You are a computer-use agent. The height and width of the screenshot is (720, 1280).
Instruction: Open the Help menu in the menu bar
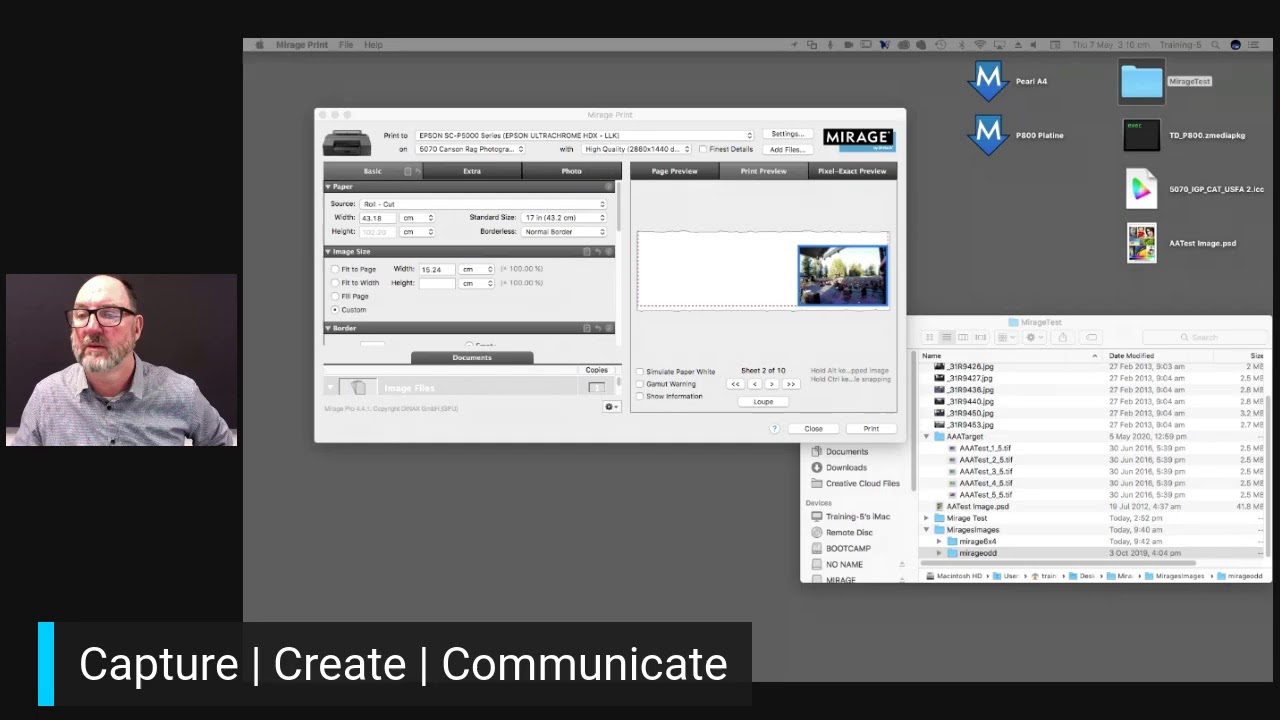(x=373, y=45)
